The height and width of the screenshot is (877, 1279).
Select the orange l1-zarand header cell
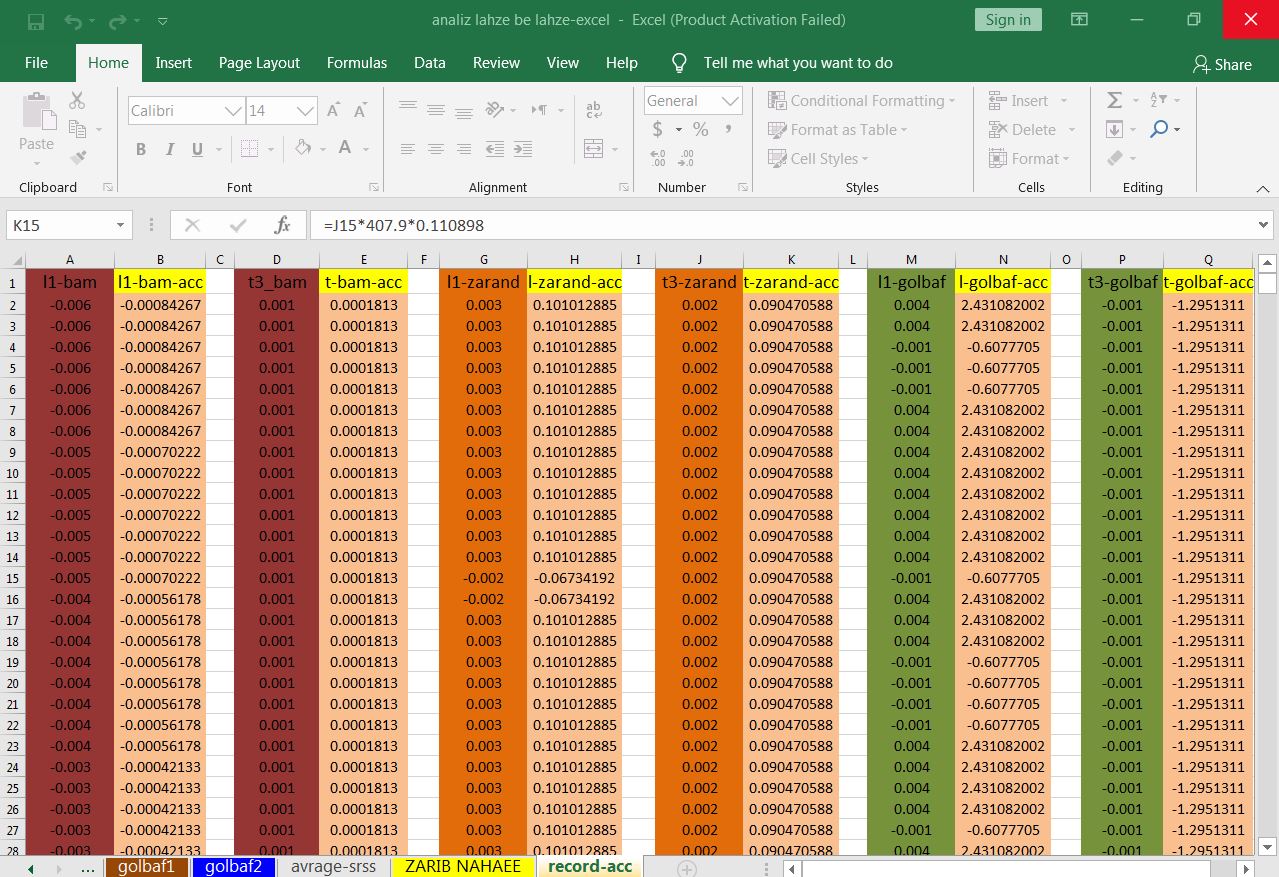483,283
